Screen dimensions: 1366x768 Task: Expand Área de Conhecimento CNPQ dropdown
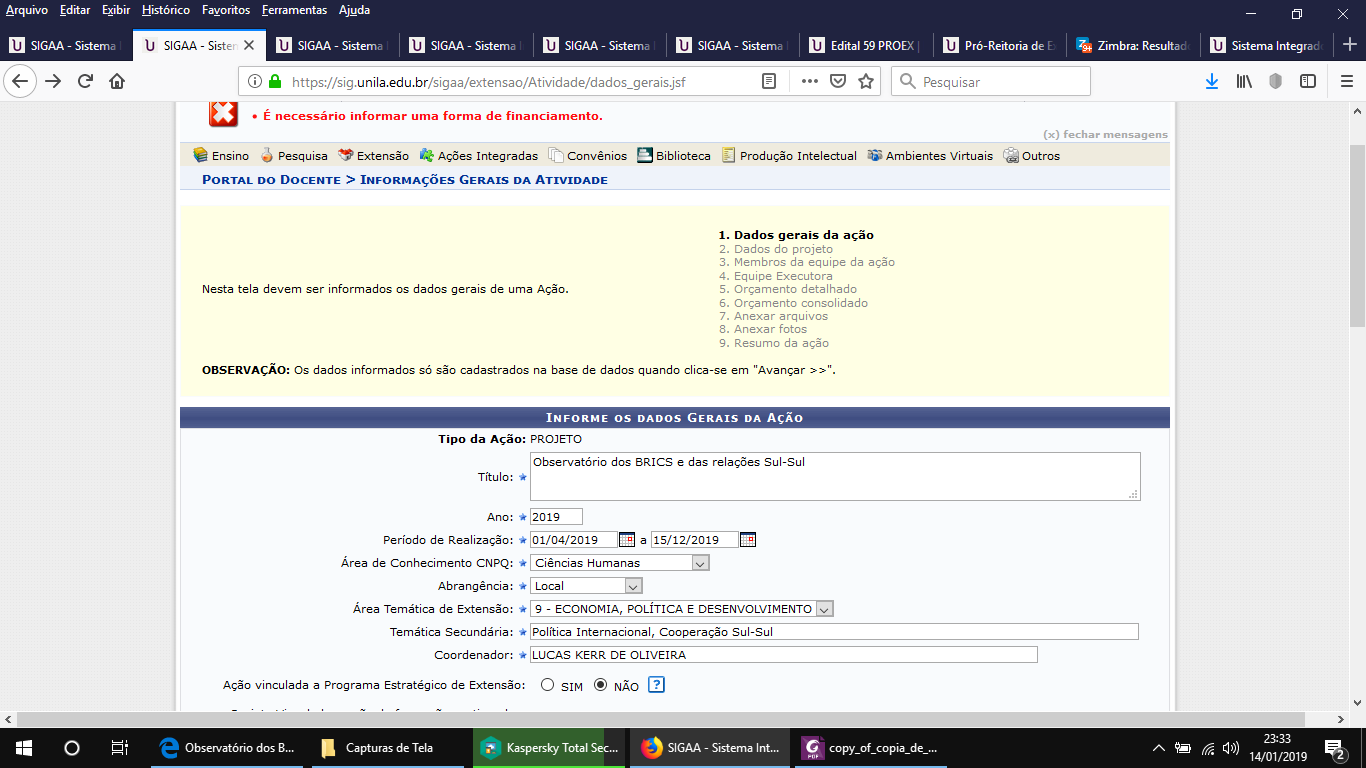(700, 563)
